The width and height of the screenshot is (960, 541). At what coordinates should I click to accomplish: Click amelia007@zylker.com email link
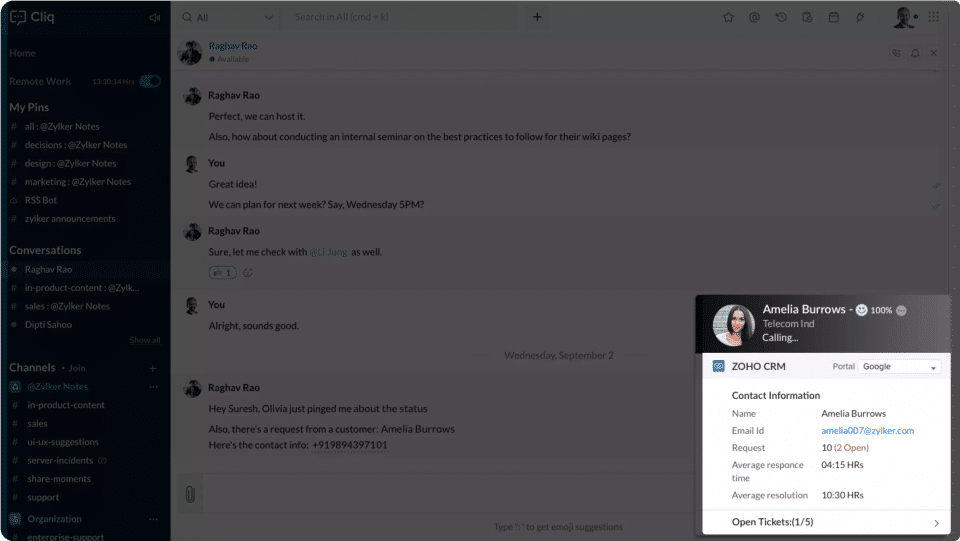point(868,431)
